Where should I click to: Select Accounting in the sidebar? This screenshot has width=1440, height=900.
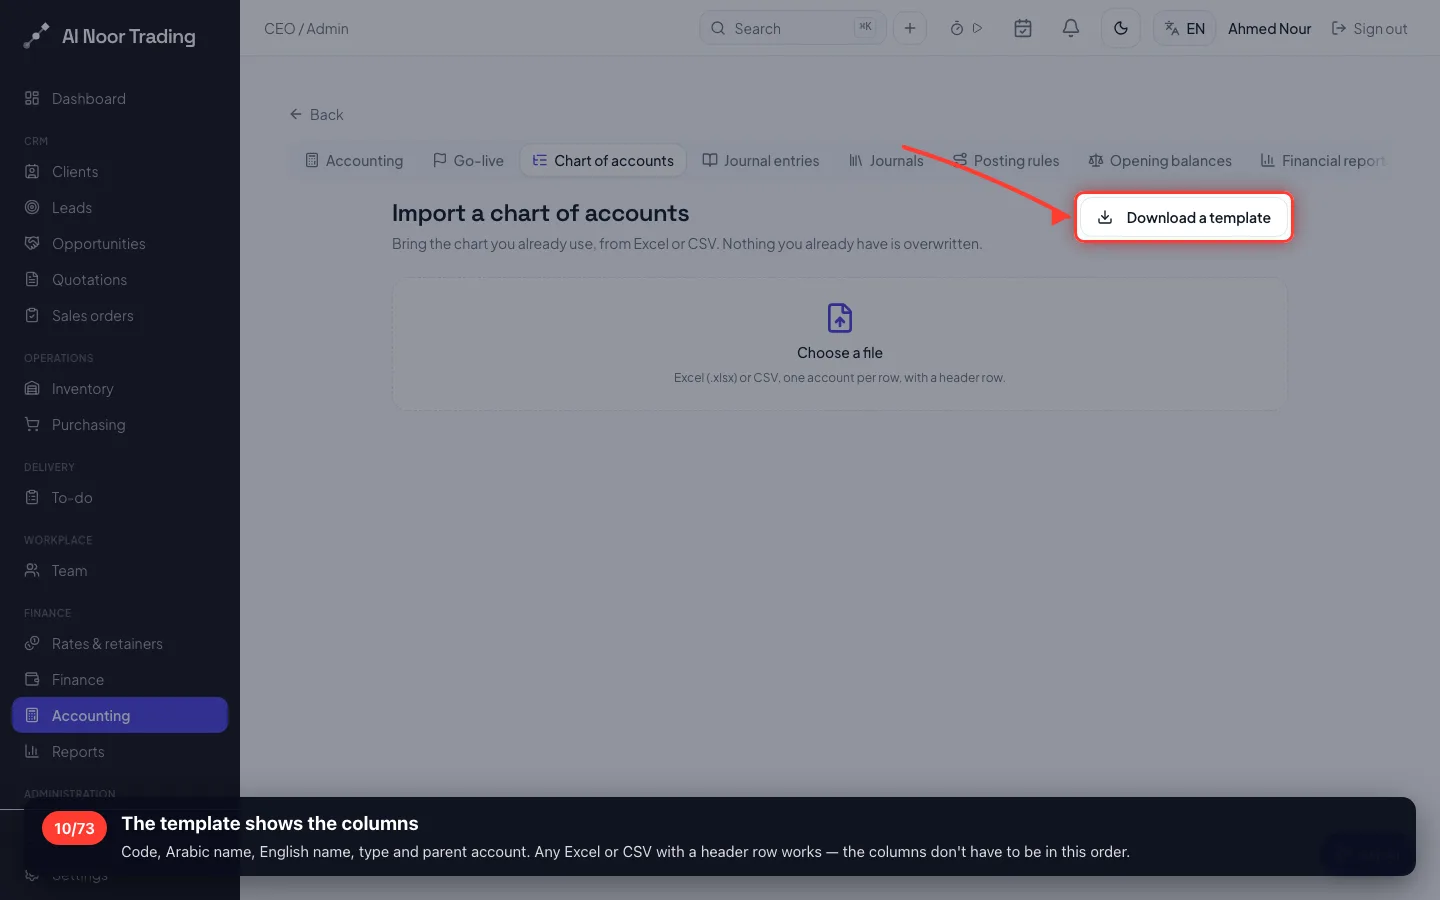click(120, 715)
